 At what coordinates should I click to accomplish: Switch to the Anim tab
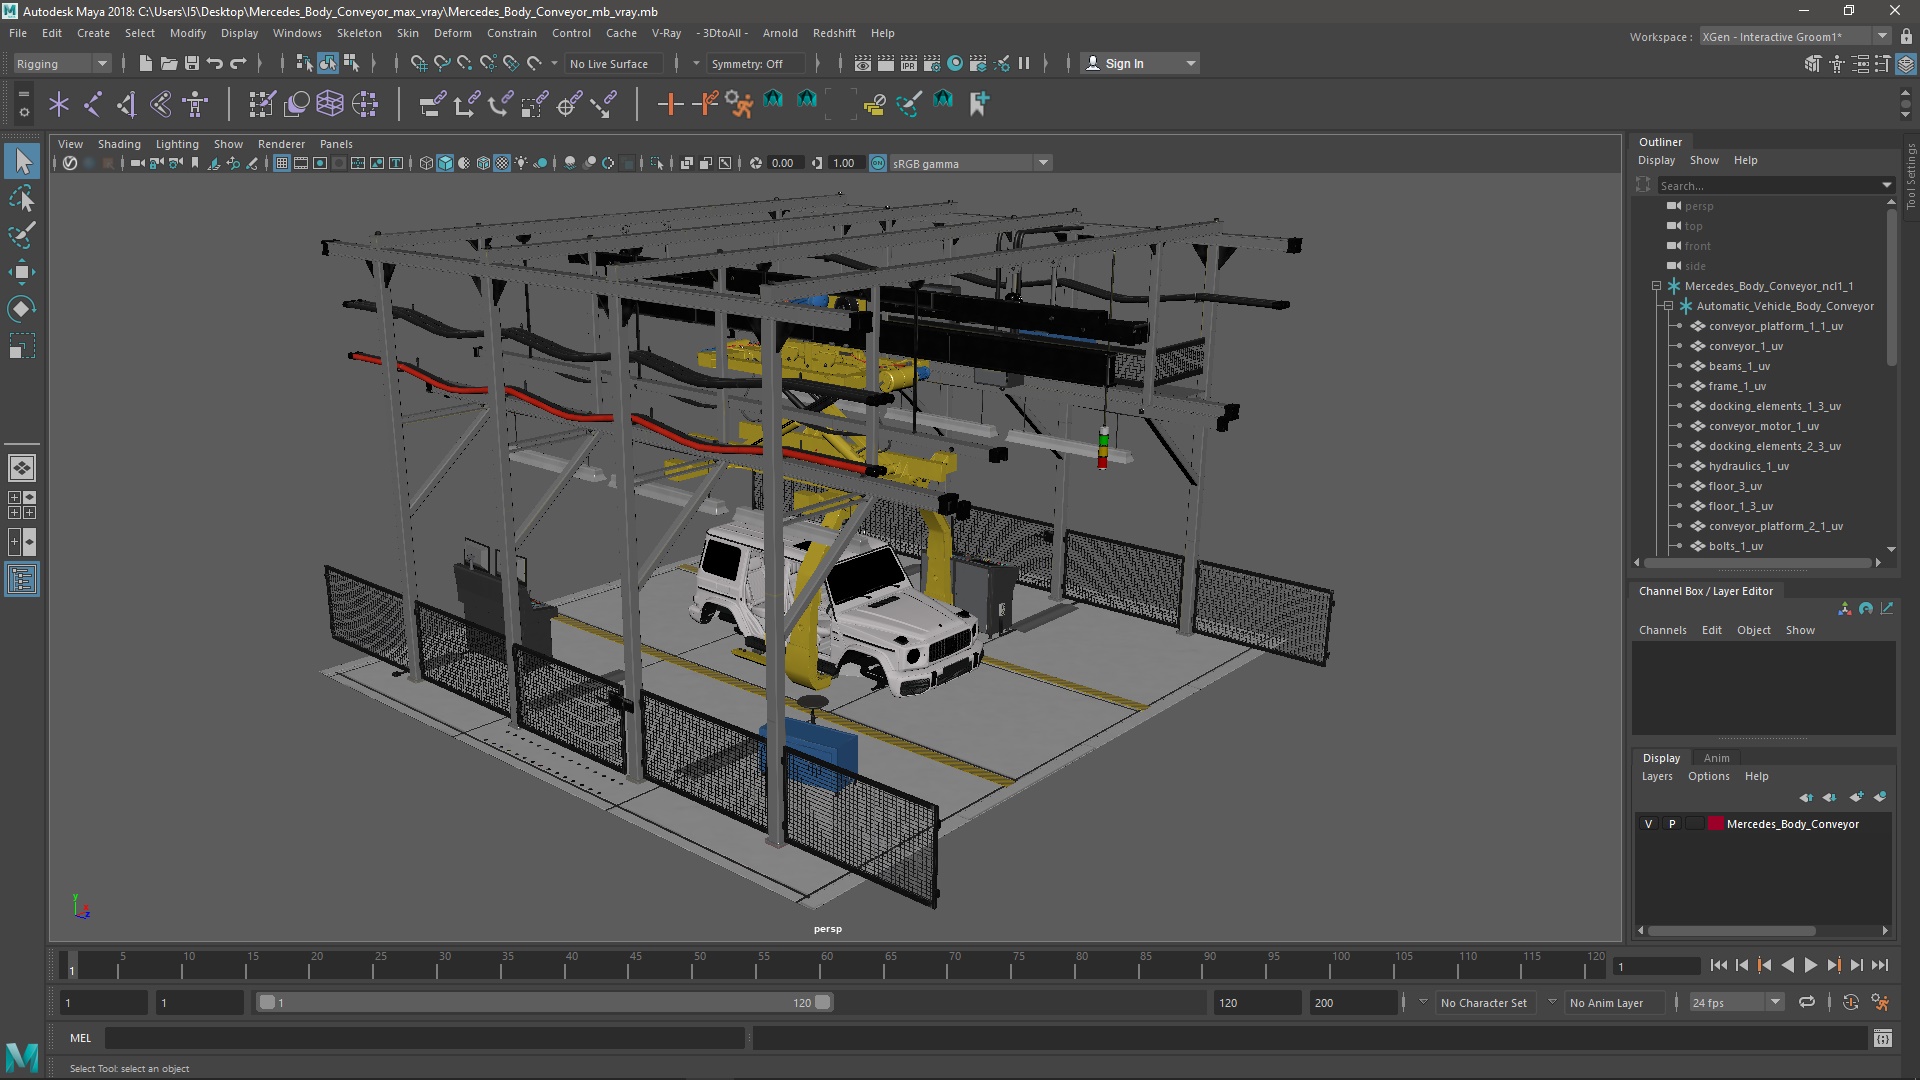[1716, 757]
